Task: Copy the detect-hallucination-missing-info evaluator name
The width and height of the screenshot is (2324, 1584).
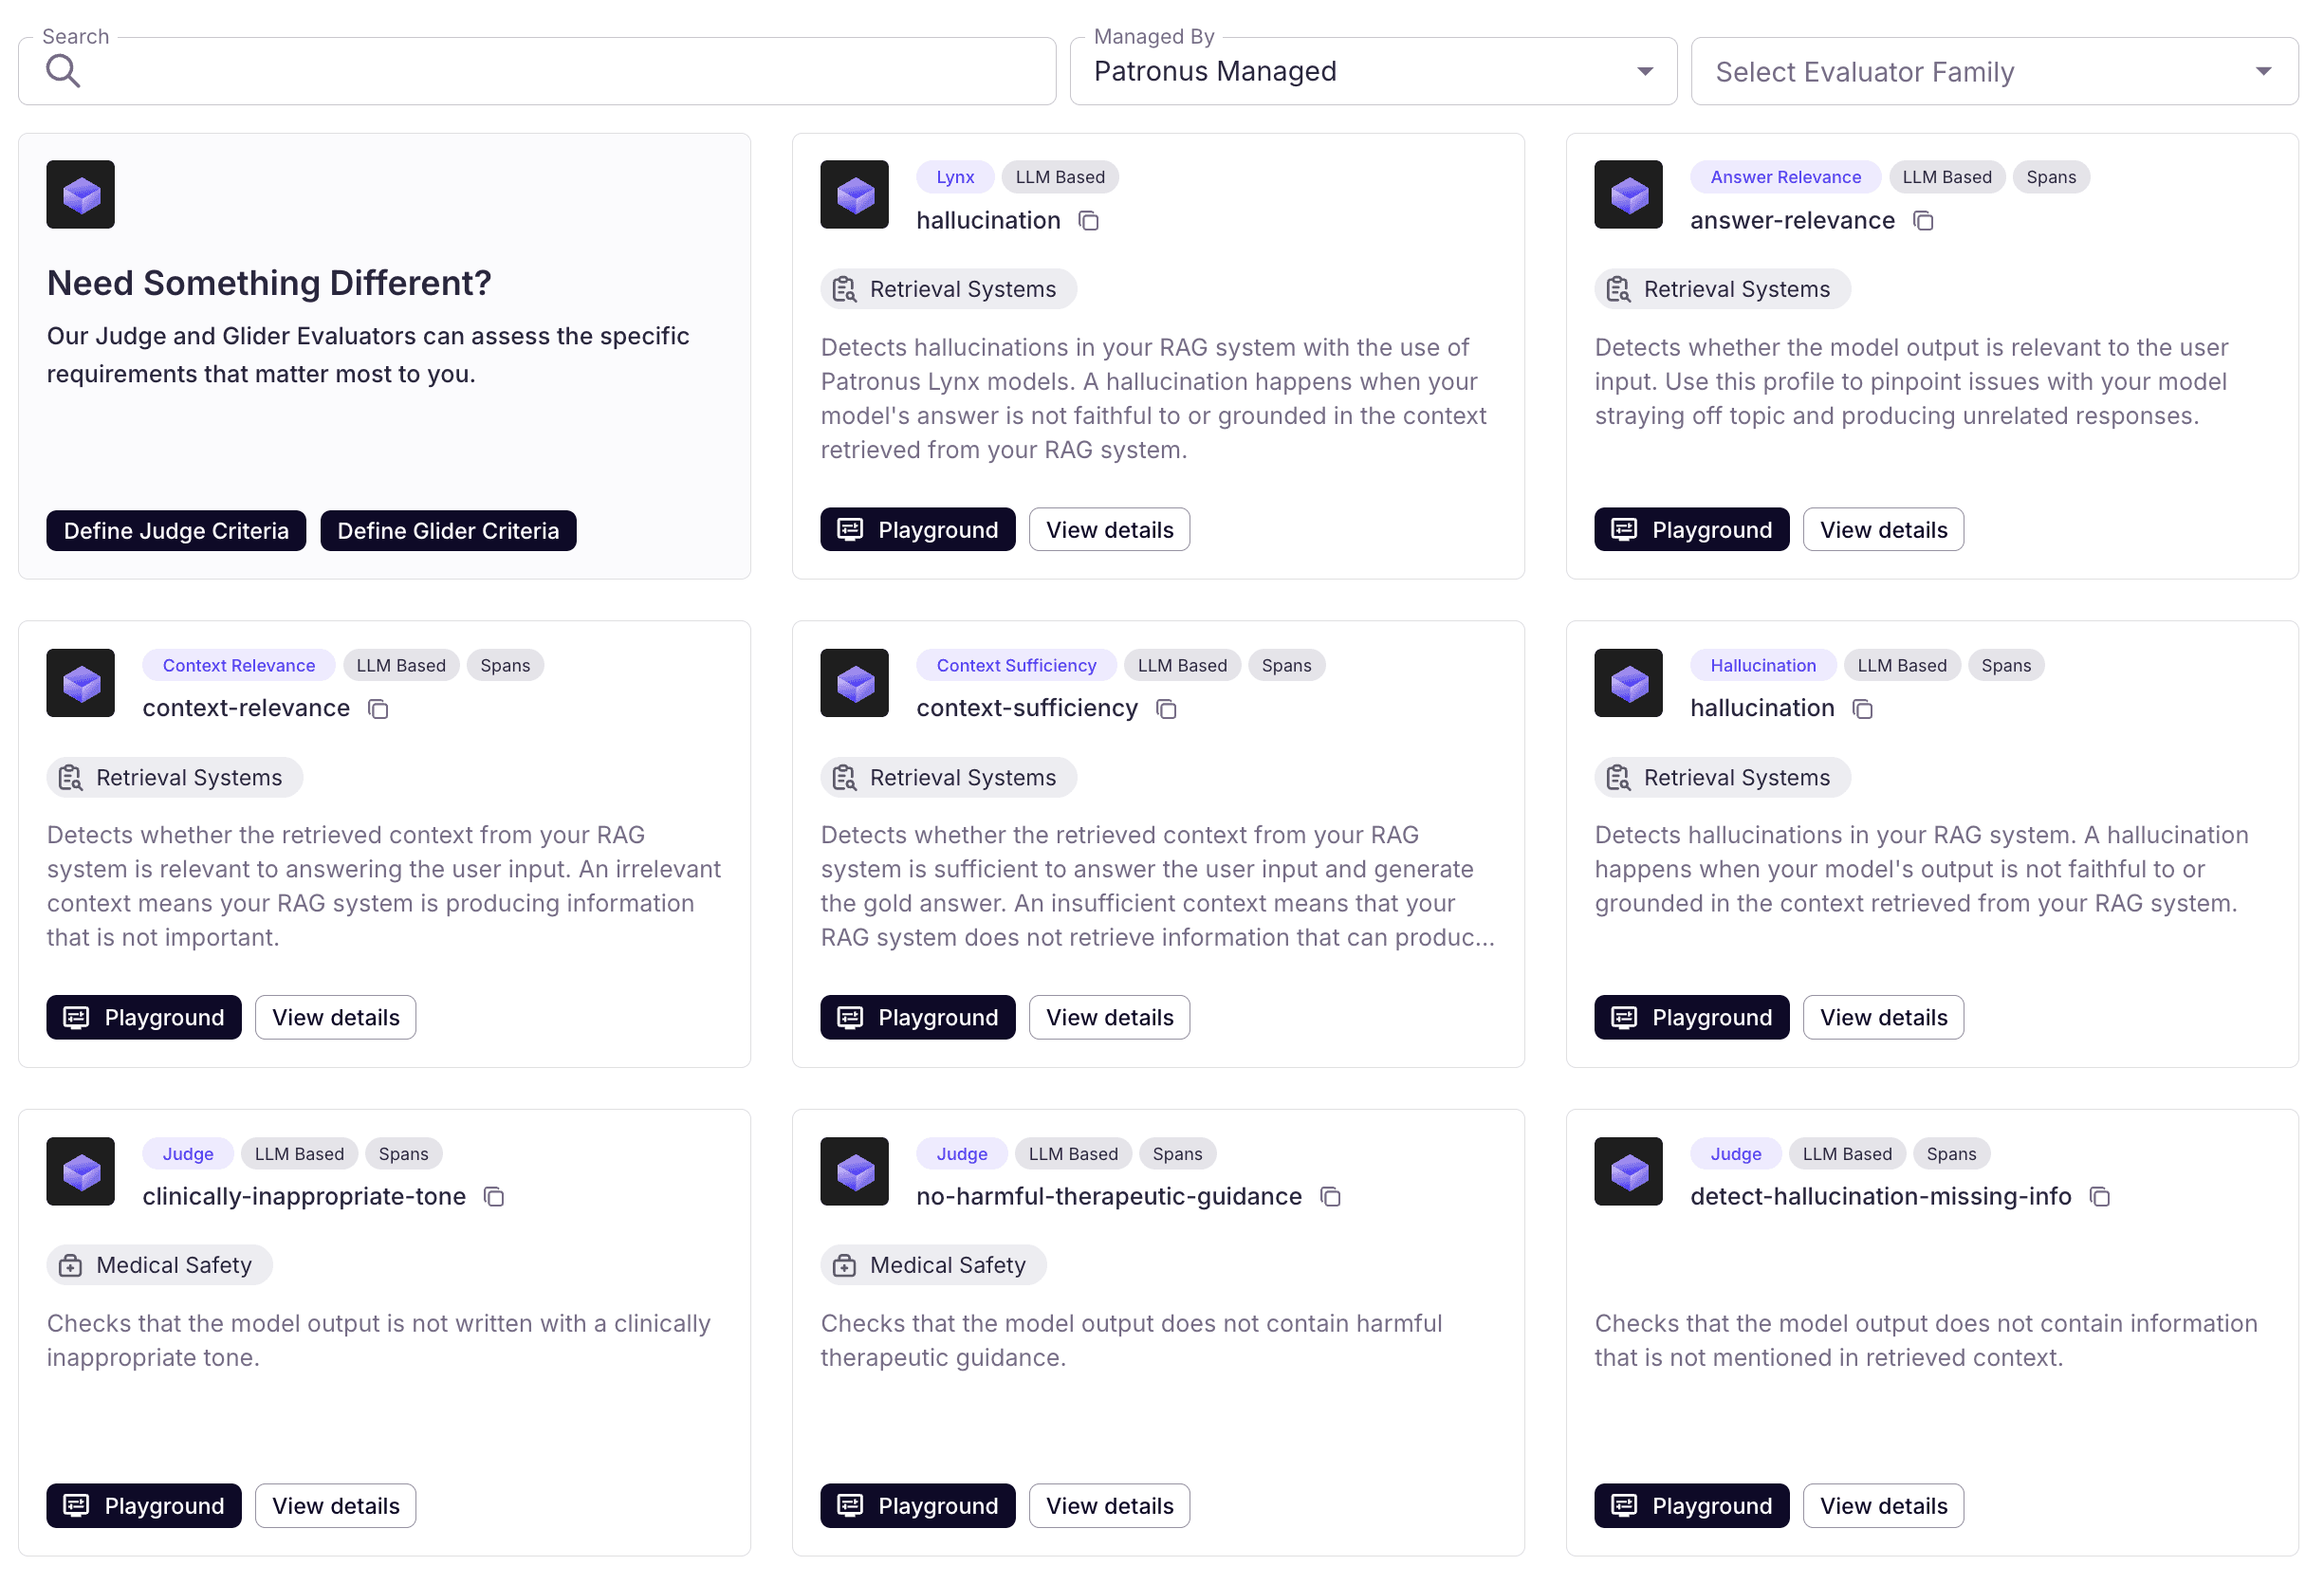Action: (x=2100, y=1197)
